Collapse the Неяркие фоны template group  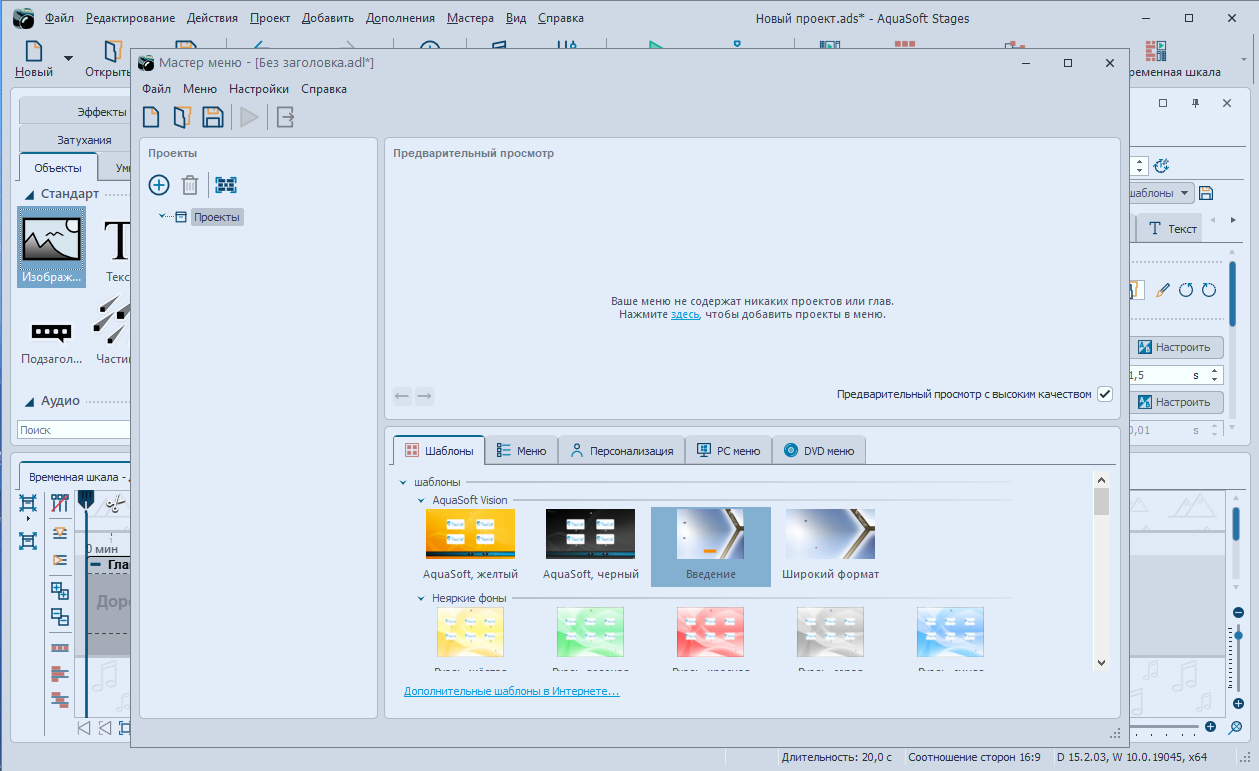[422, 598]
